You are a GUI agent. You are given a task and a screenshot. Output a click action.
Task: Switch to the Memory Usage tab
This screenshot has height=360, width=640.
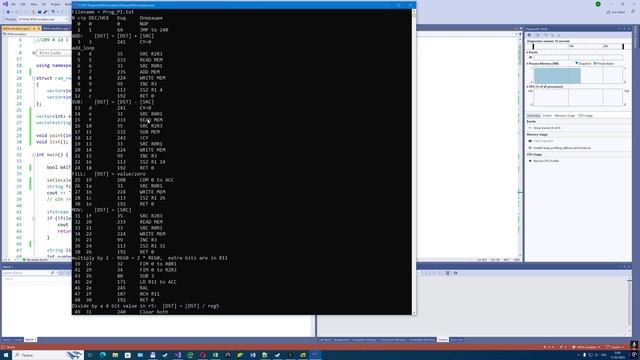click(x=564, y=116)
